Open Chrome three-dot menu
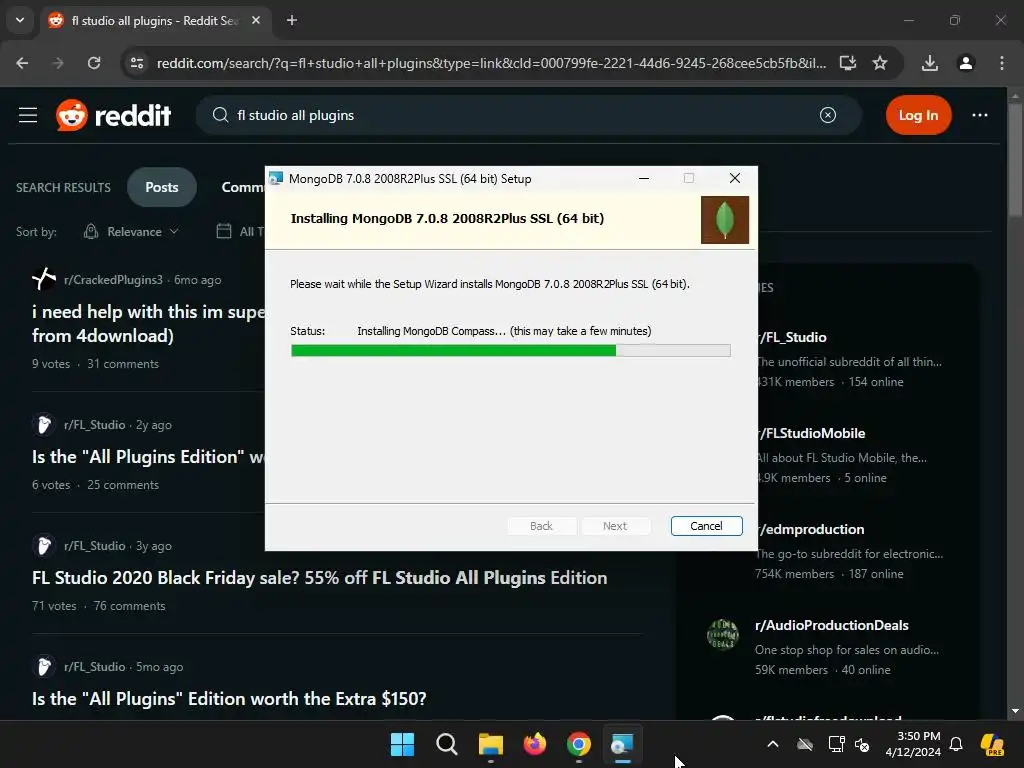 tap(1002, 63)
